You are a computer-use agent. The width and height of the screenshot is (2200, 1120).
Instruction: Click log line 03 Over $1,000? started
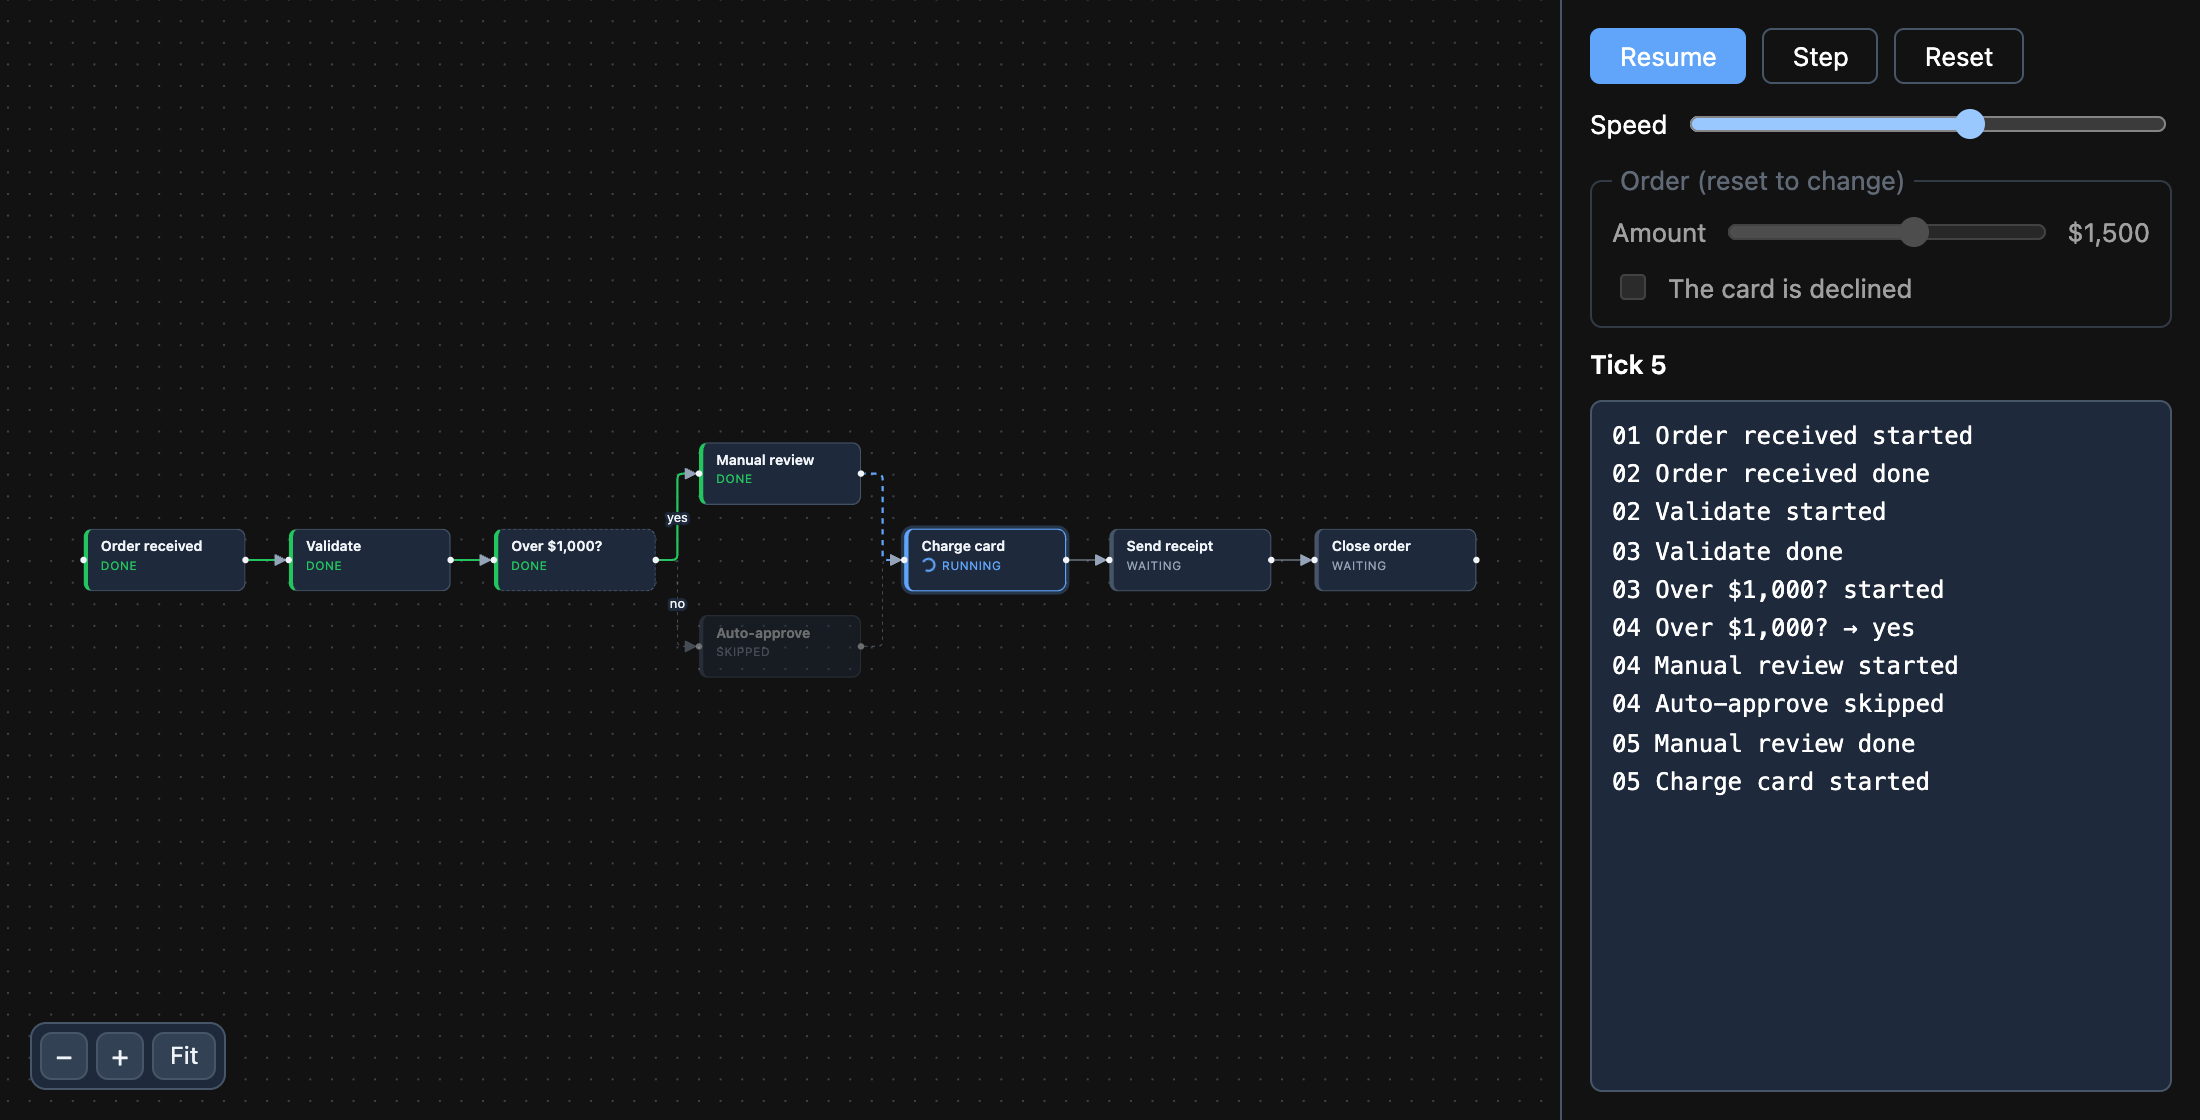click(1778, 590)
